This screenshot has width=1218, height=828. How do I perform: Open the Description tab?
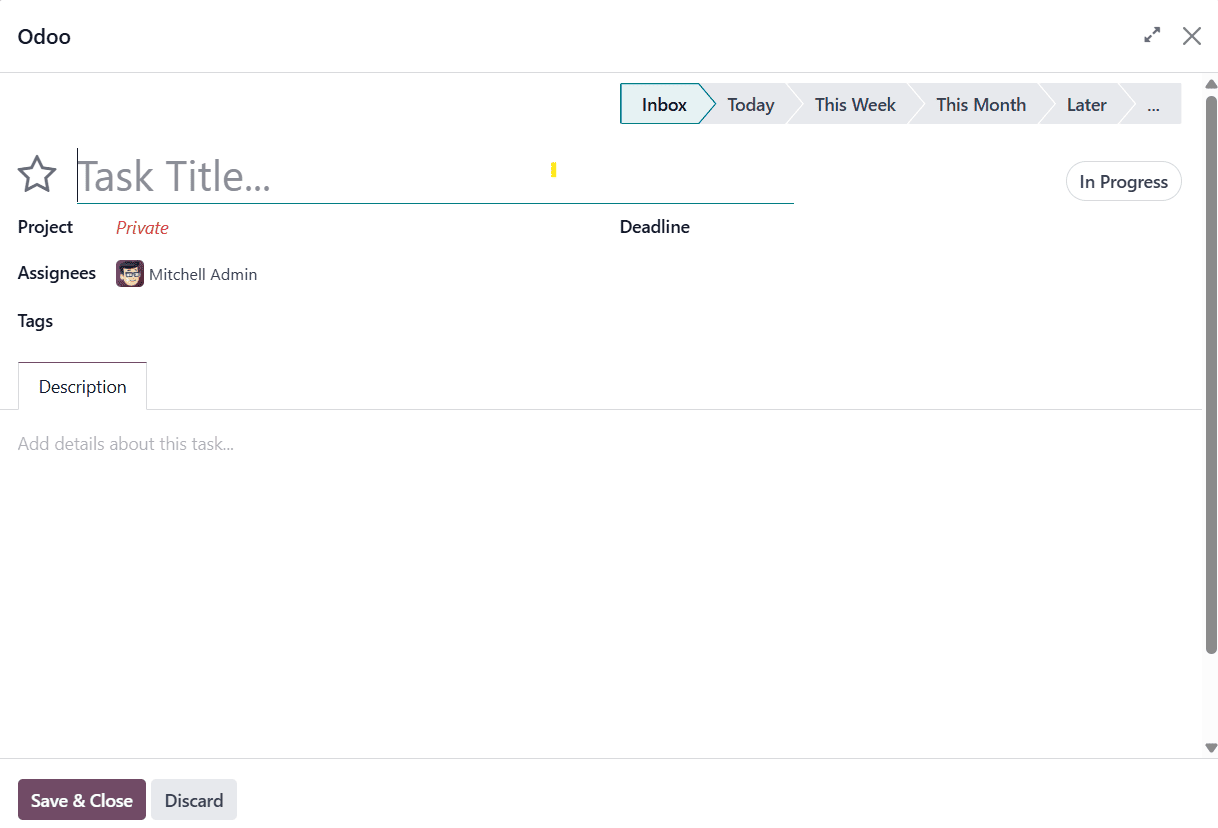(x=83, y=387)
